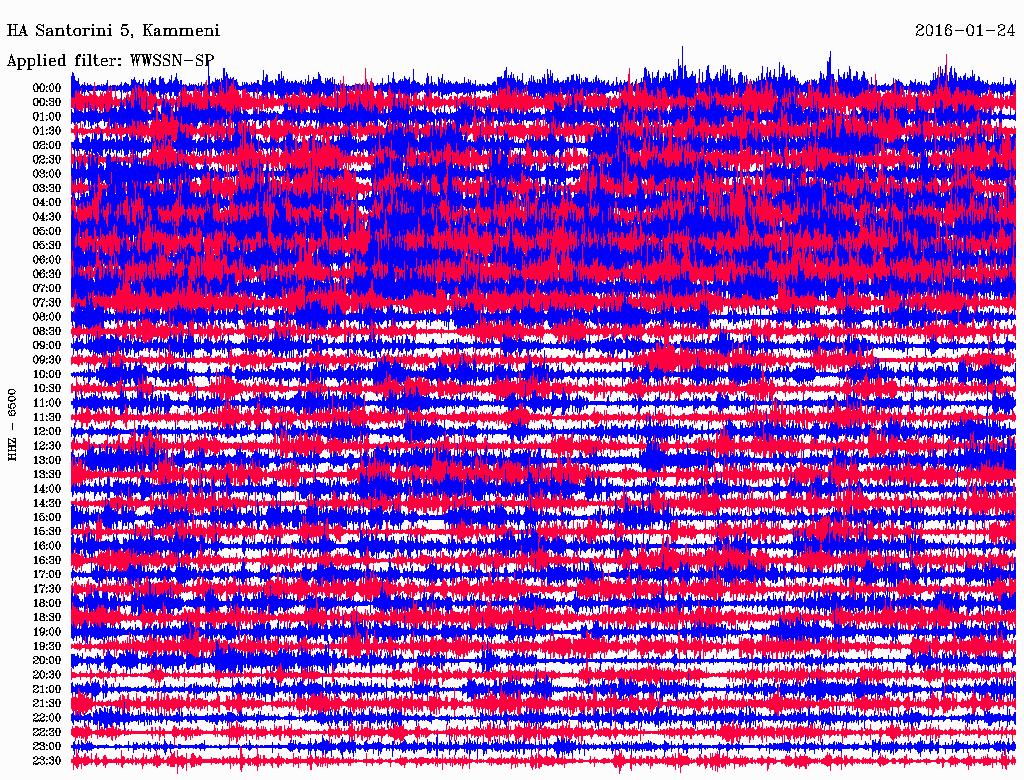Screen dimensions: 1024x780
Task: Select the 04:00 time label
Action: (x=46, y=203)
